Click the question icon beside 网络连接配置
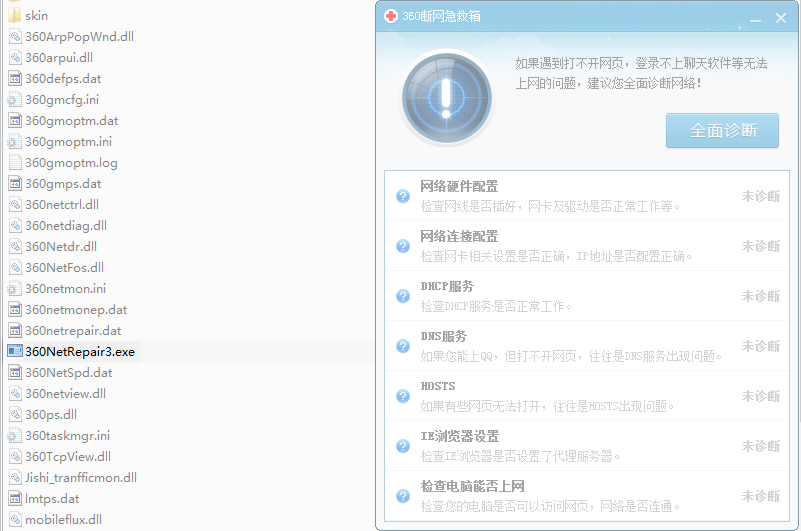Image resolution: width=801 pixels, height=531 pixels. [403, 246]
